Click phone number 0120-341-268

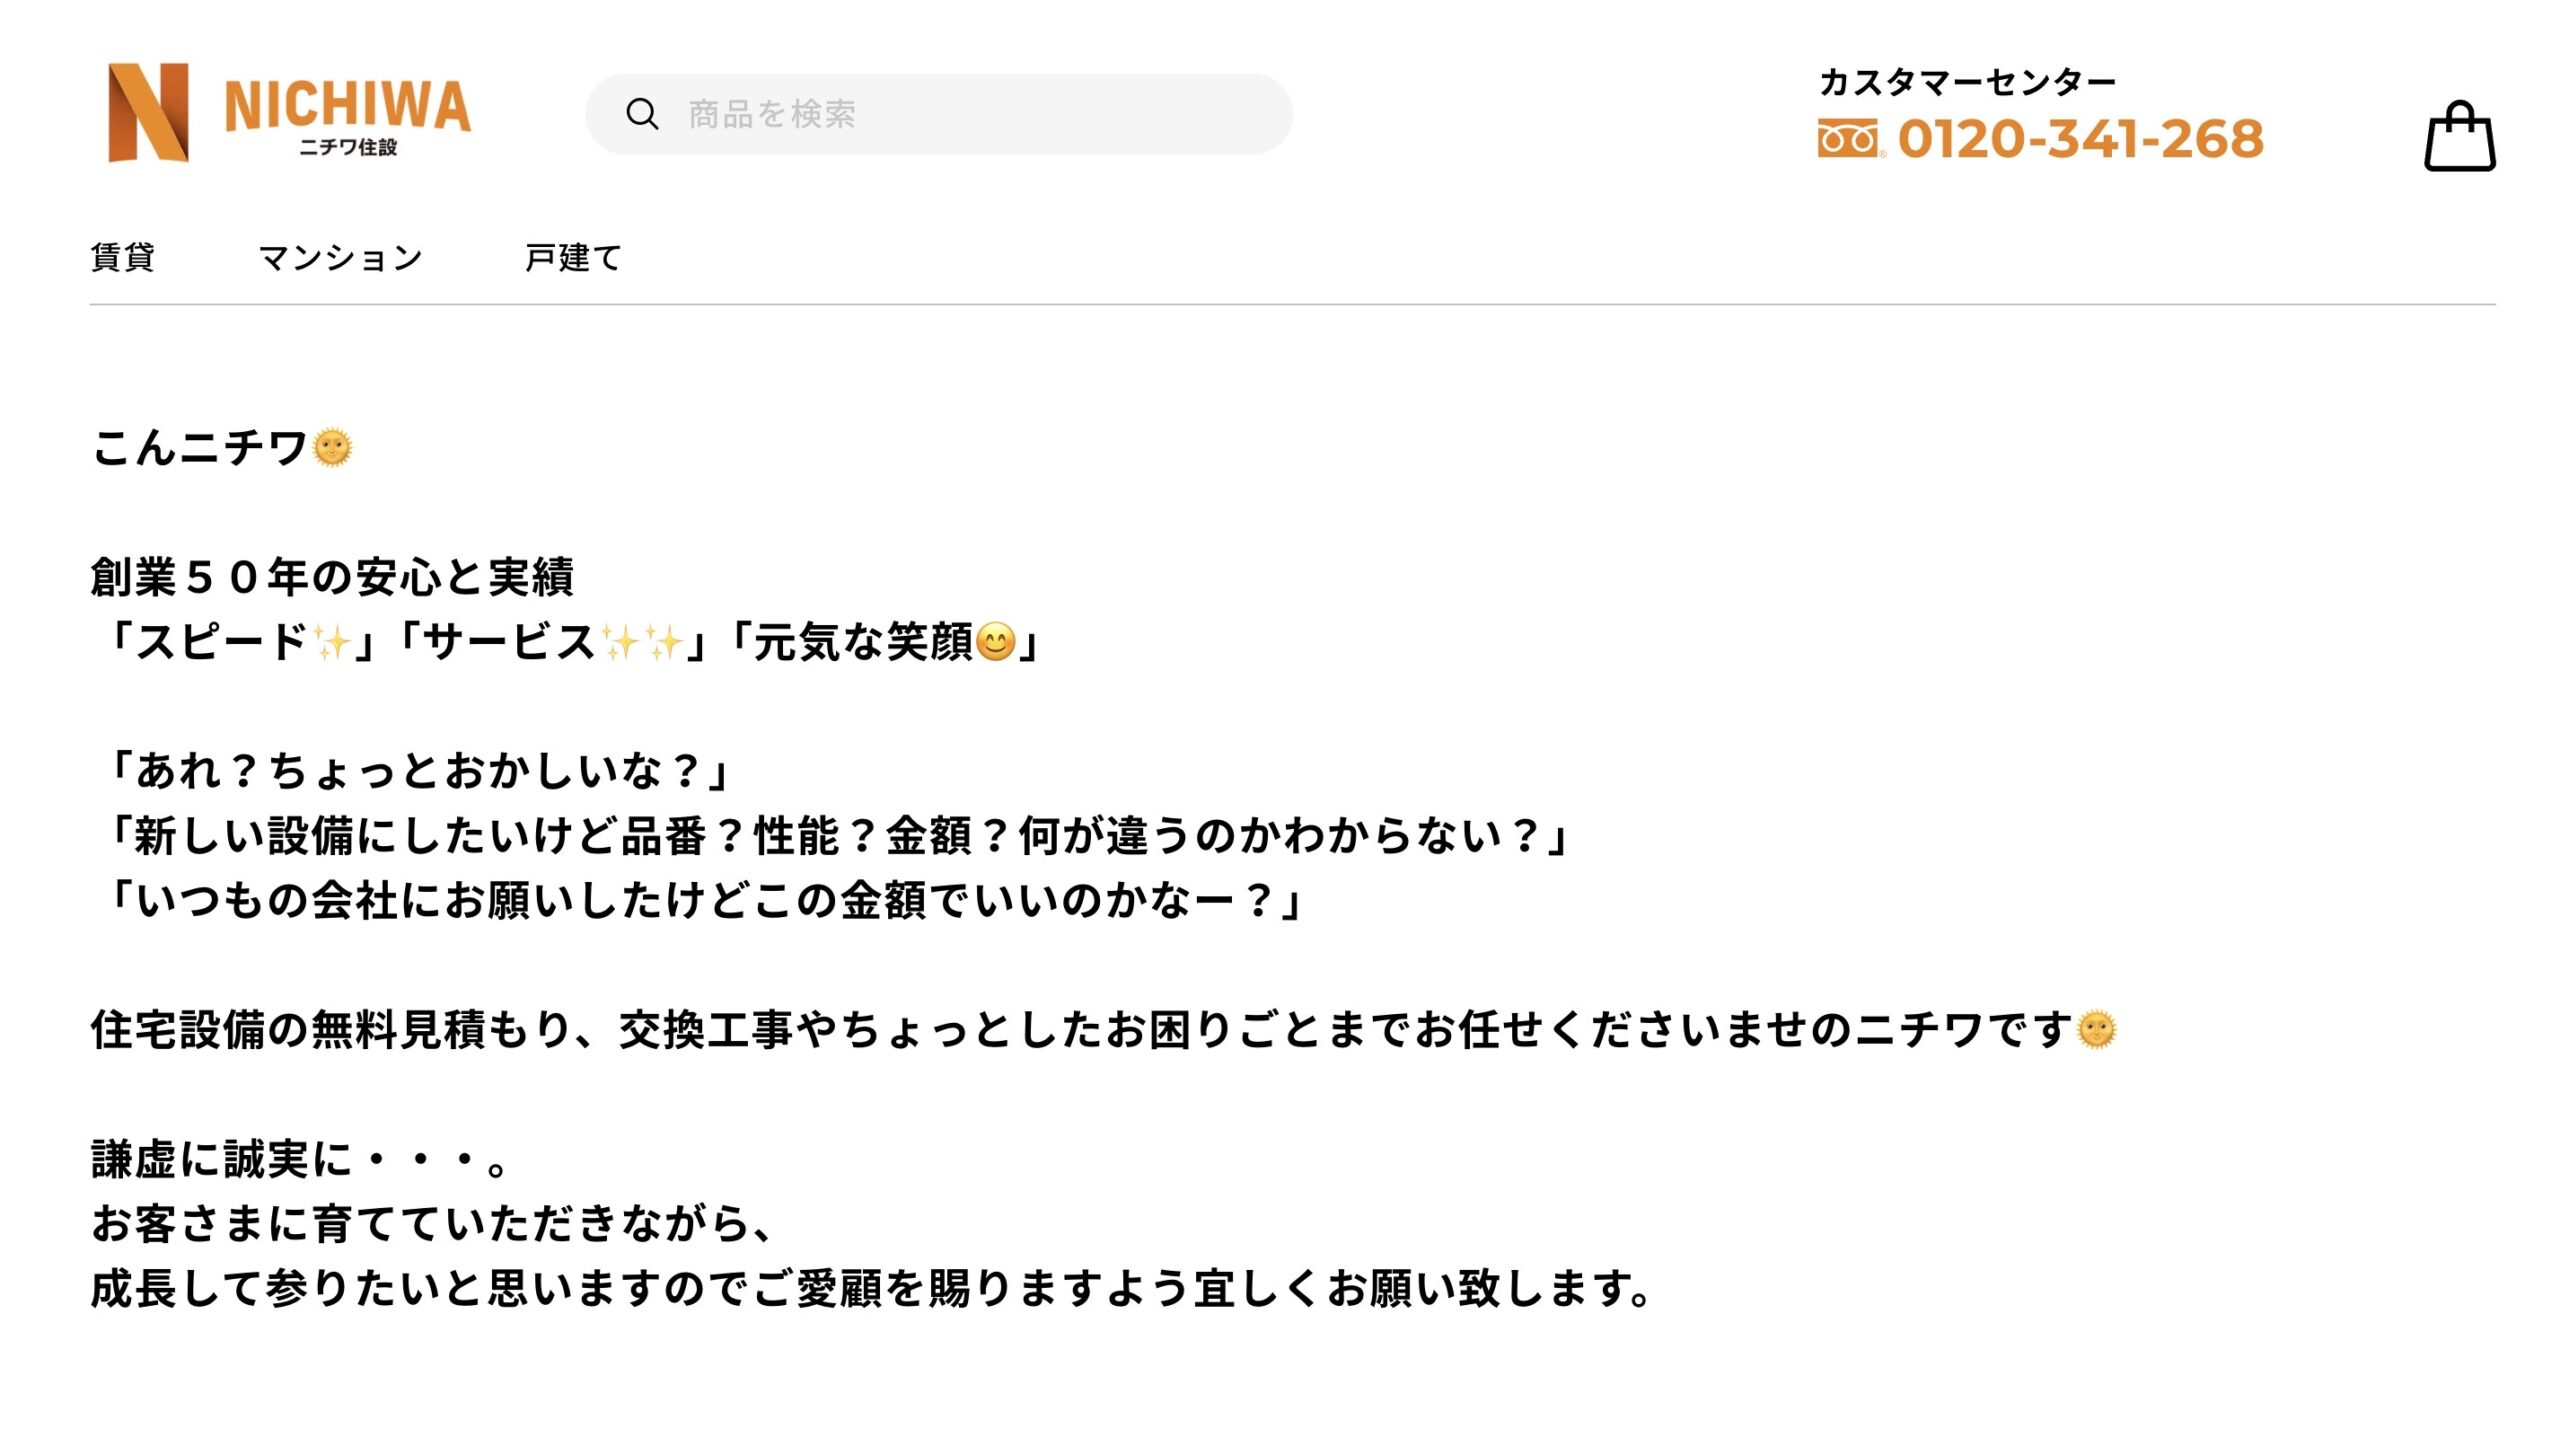2080,138
